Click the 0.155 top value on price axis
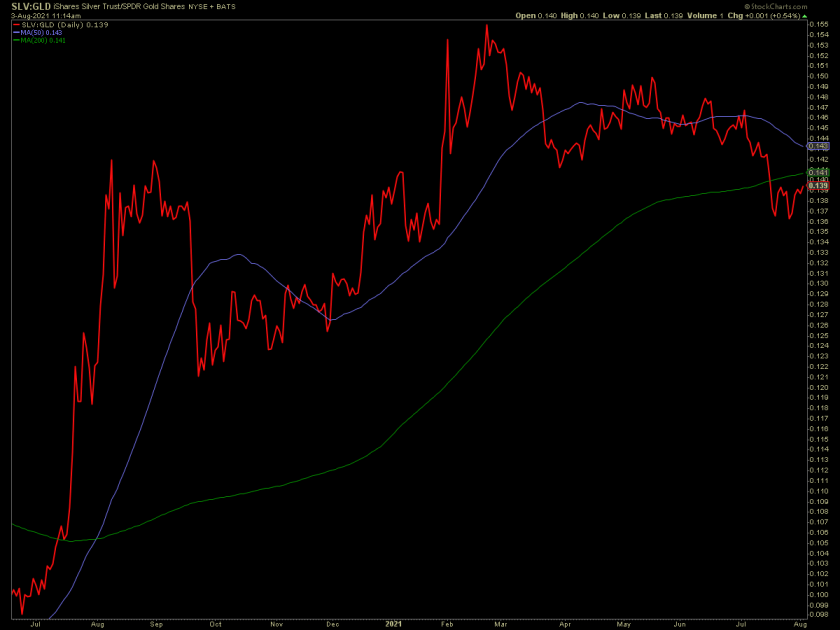This screenshot has width=840, height=630. 817,23
